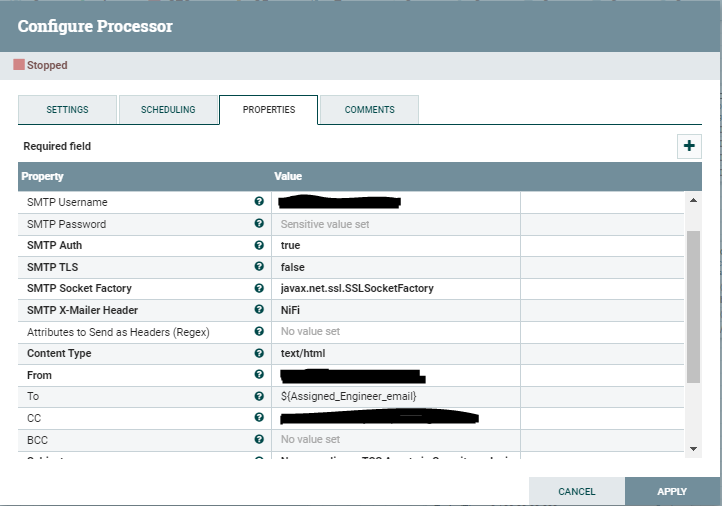Select 'SMTP Username' property name
The height and width of the screenshot is (506, 722).
pyautogui.click(x=67, y=202)
